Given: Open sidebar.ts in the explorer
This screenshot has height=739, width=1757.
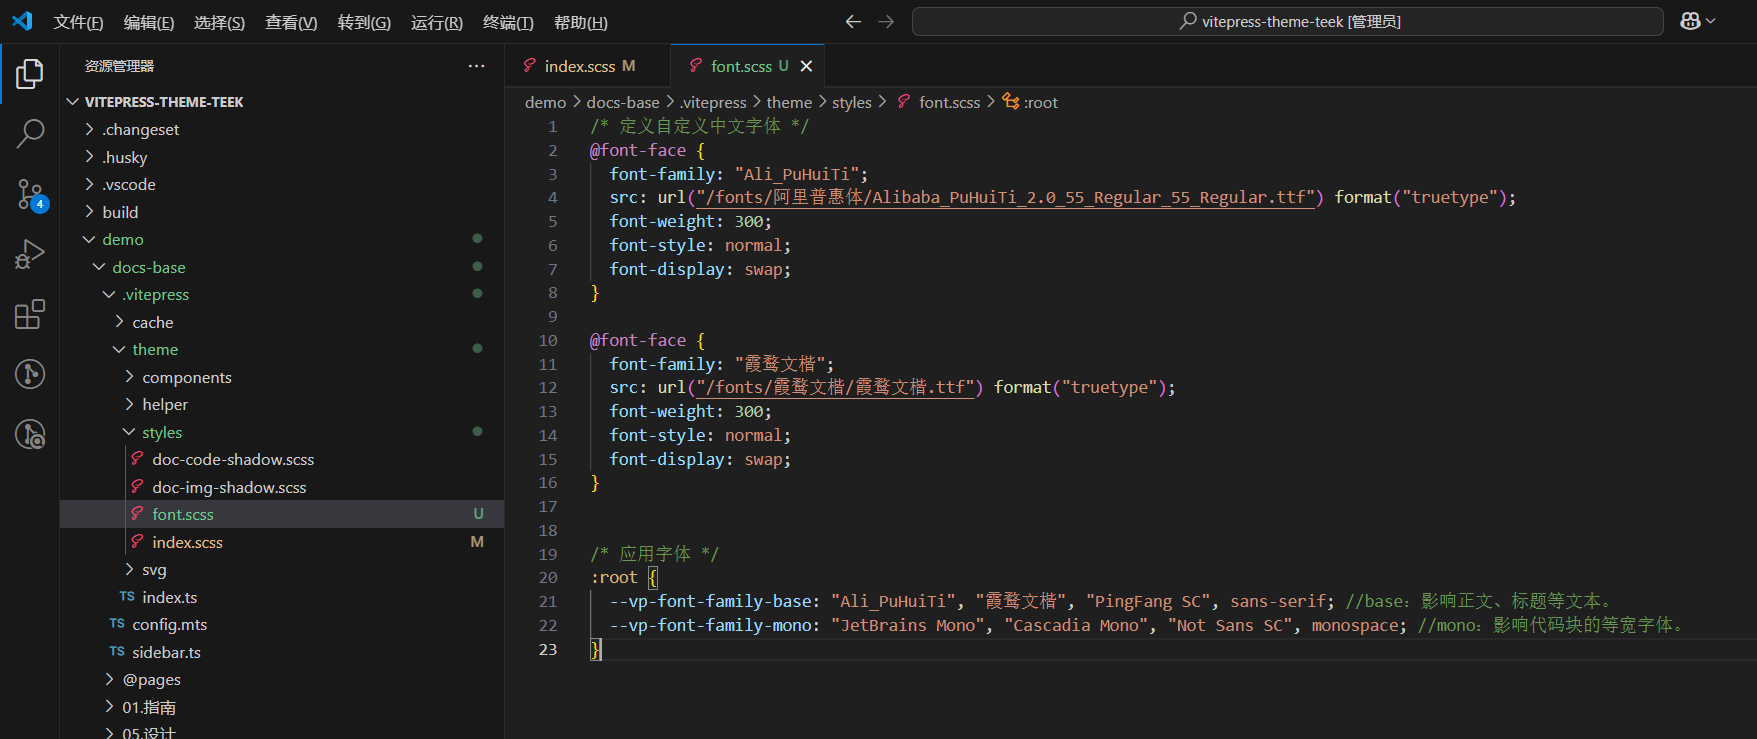Looking at the screenshot, I should tap(282, 652).
